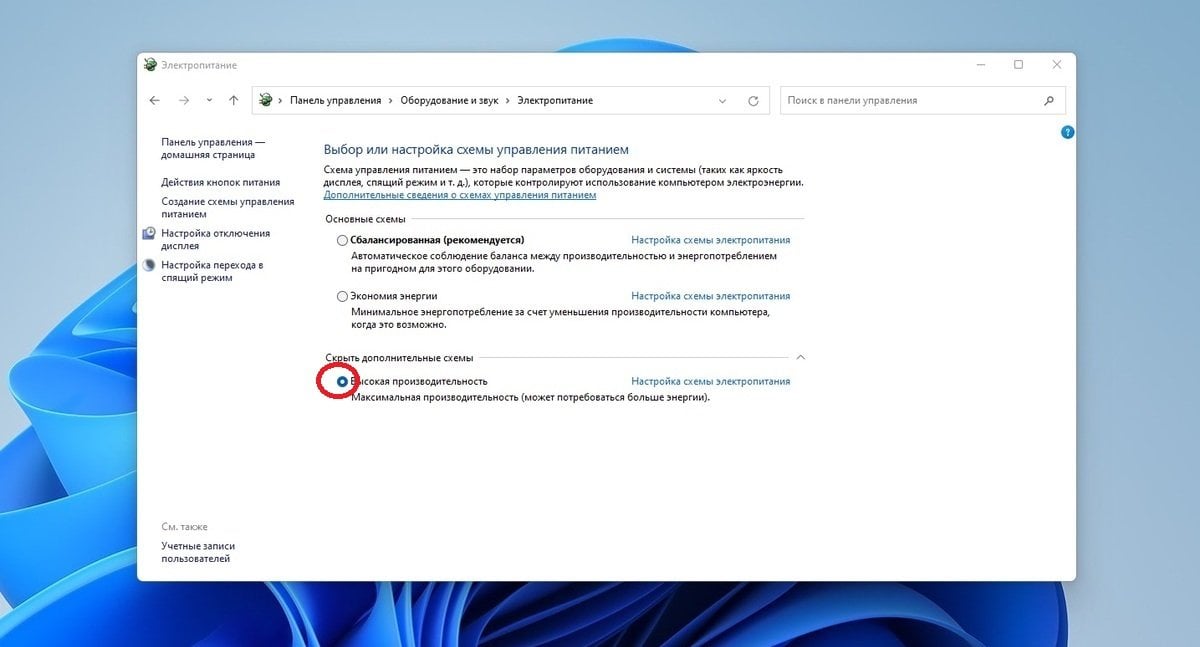
Task: Open plan settings for Экономия энергии
Action: coord(711,296)
